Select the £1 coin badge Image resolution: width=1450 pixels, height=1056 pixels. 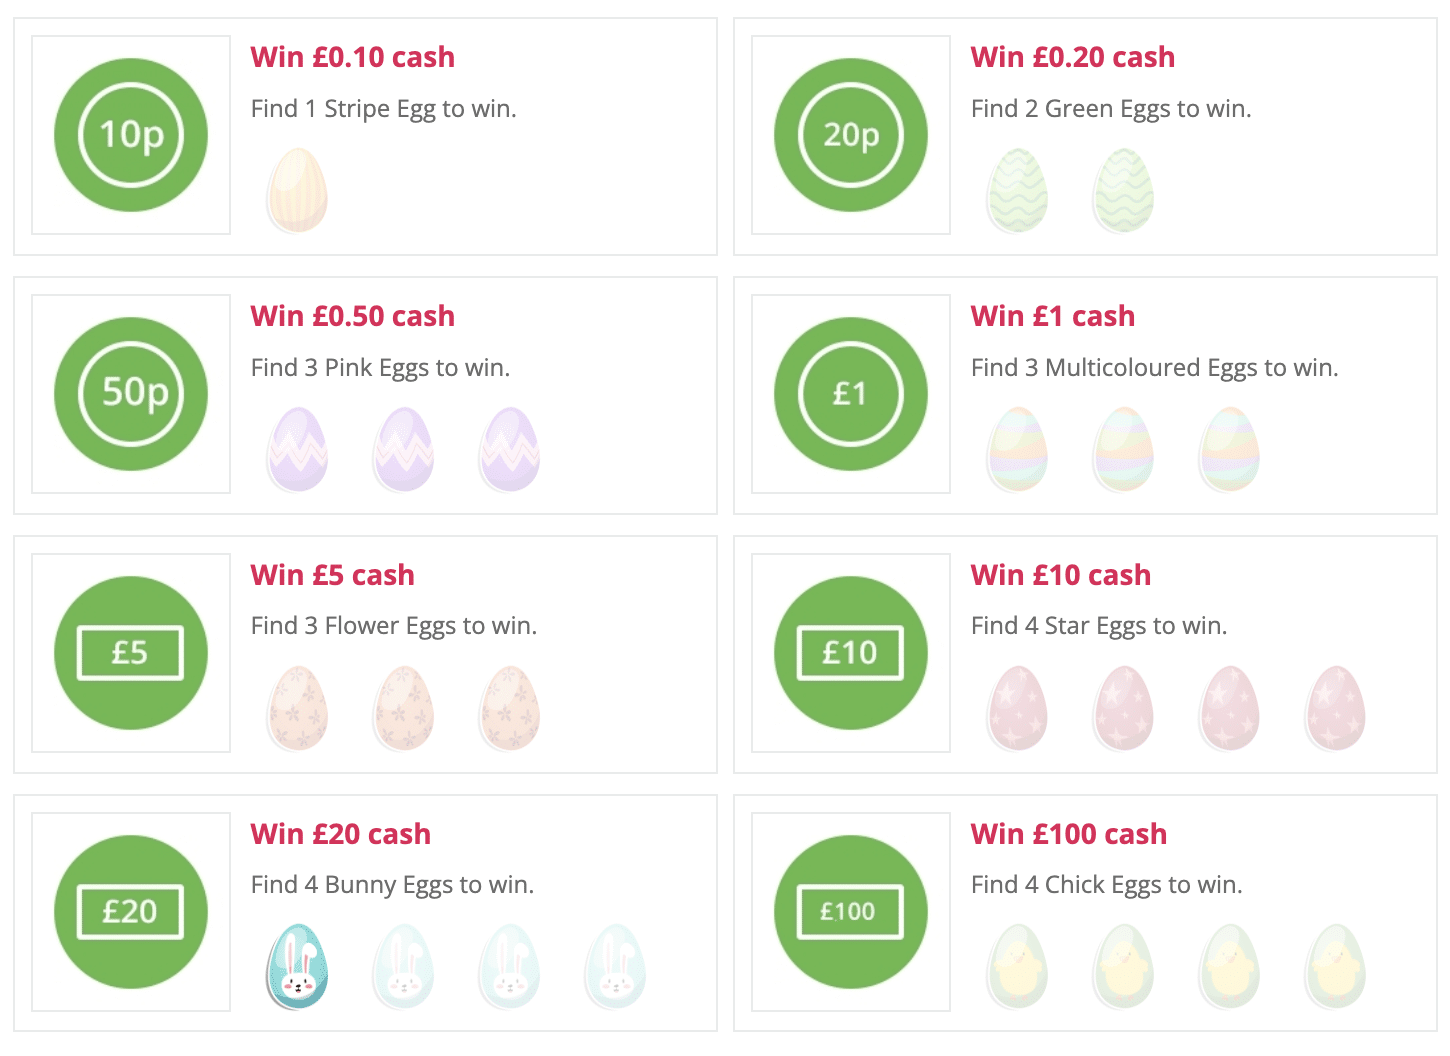851,394
